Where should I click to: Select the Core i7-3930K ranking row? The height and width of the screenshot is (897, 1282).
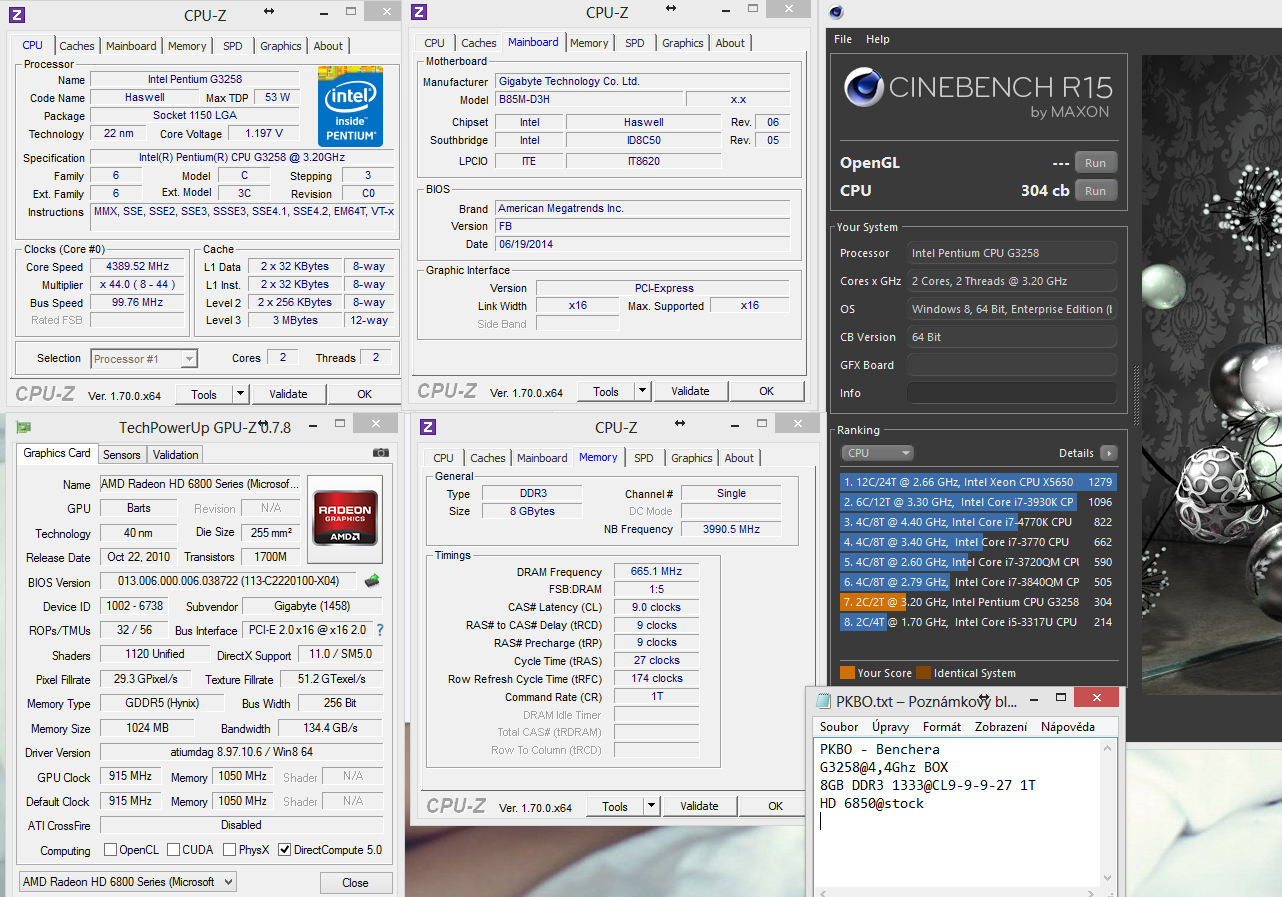point(977,502)
